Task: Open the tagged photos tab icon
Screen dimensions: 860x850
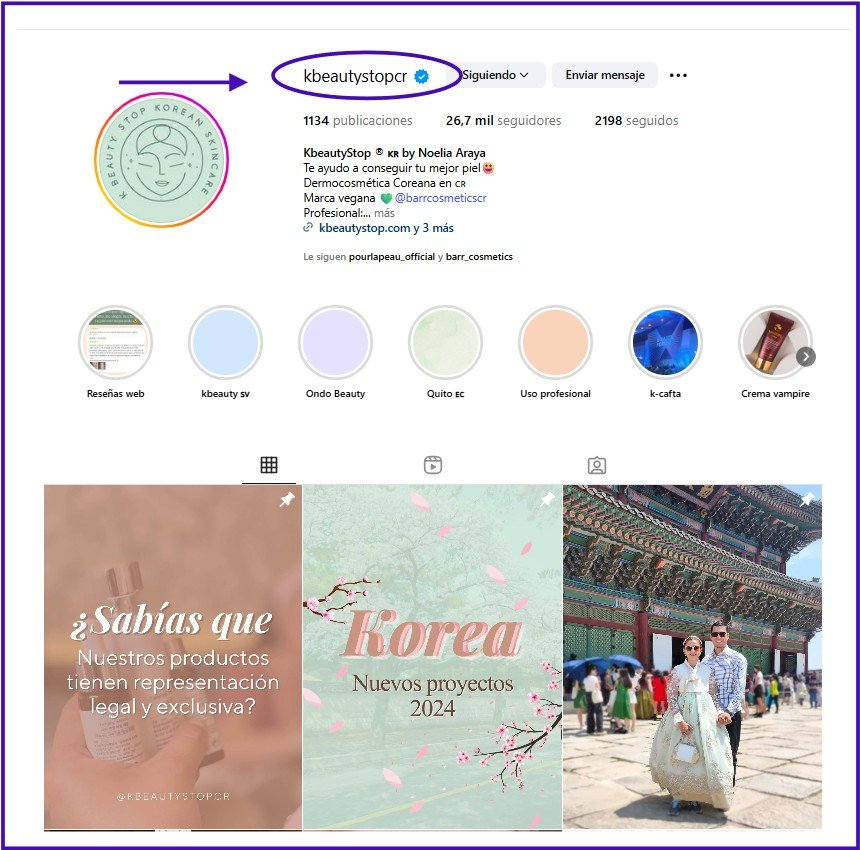Action: tap(597, 465)
